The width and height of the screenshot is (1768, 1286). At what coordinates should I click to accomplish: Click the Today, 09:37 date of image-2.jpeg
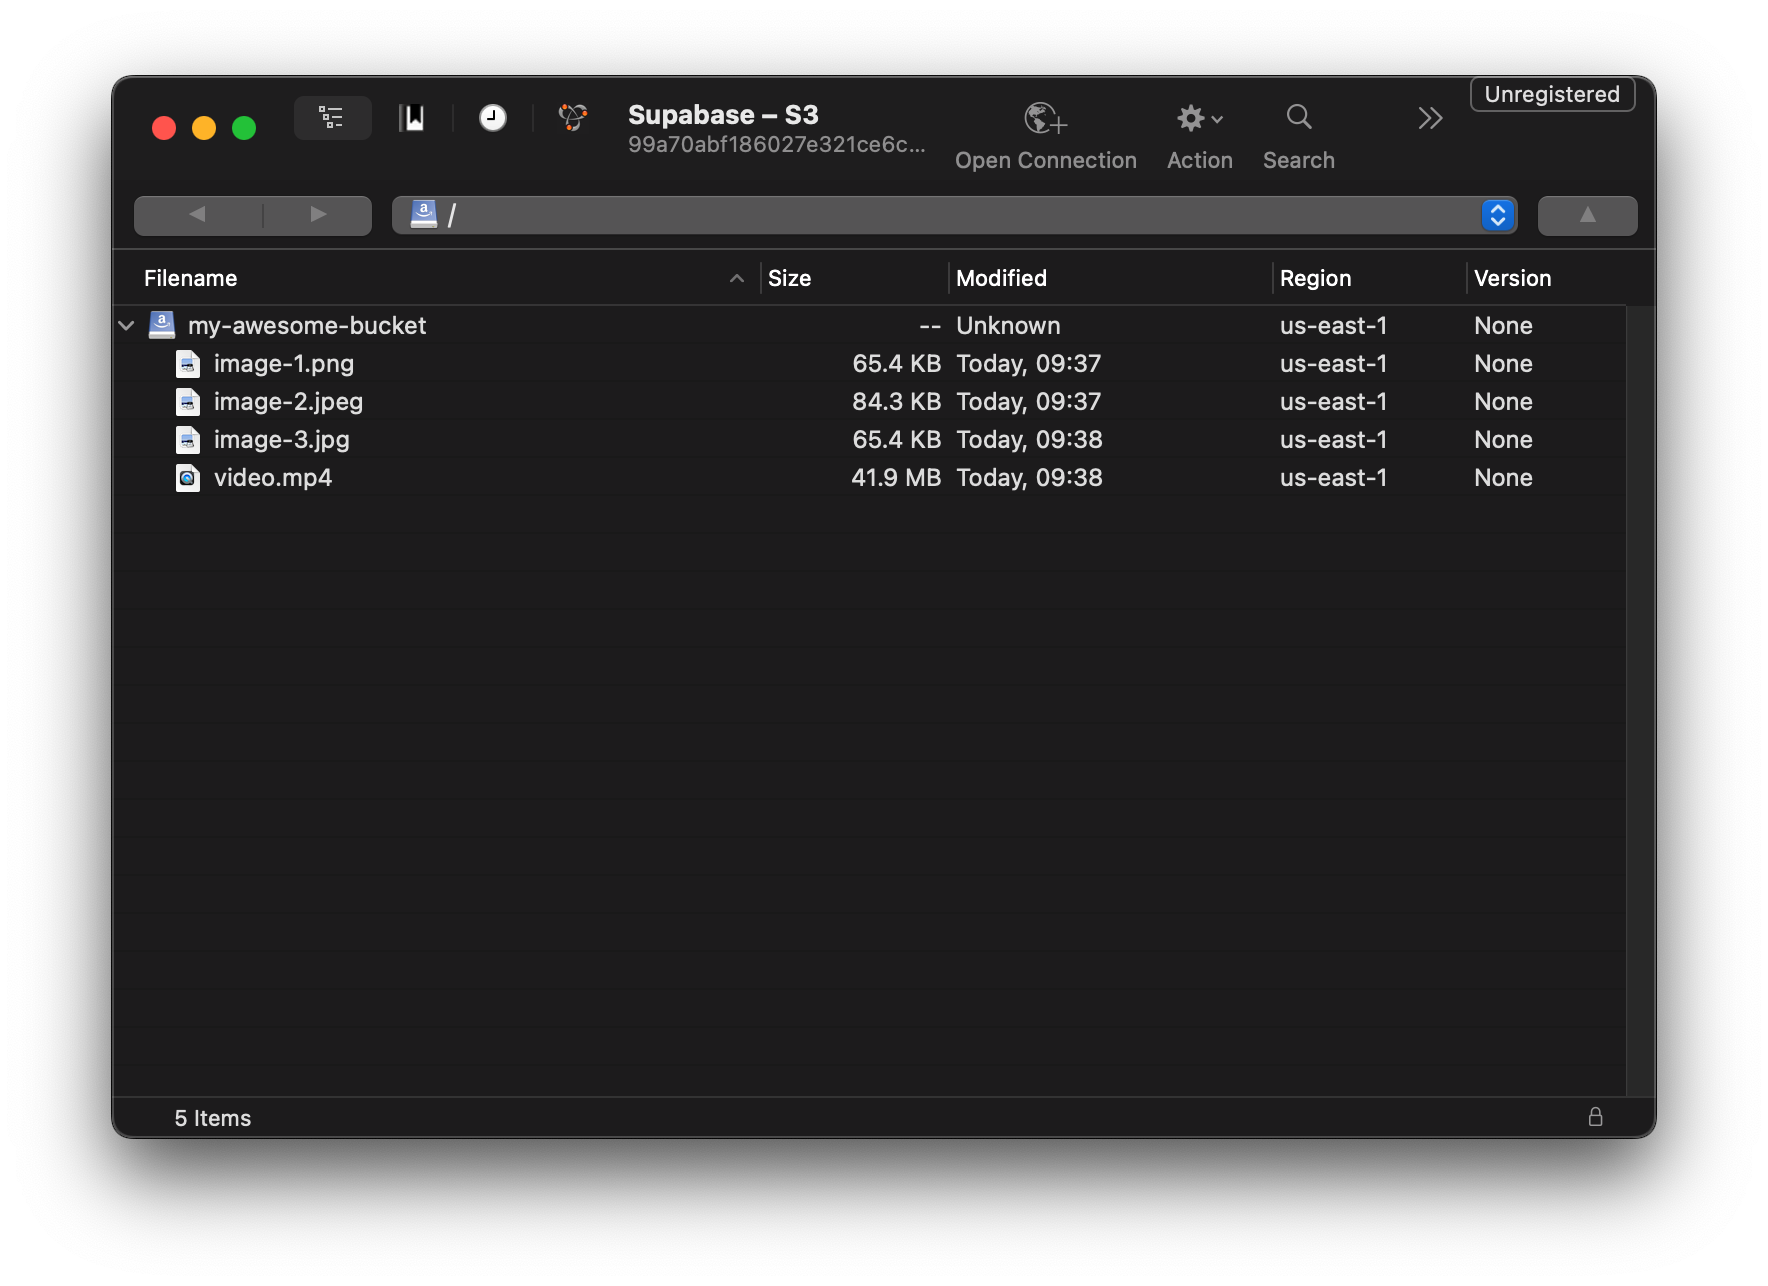(x=1028, y=402)
